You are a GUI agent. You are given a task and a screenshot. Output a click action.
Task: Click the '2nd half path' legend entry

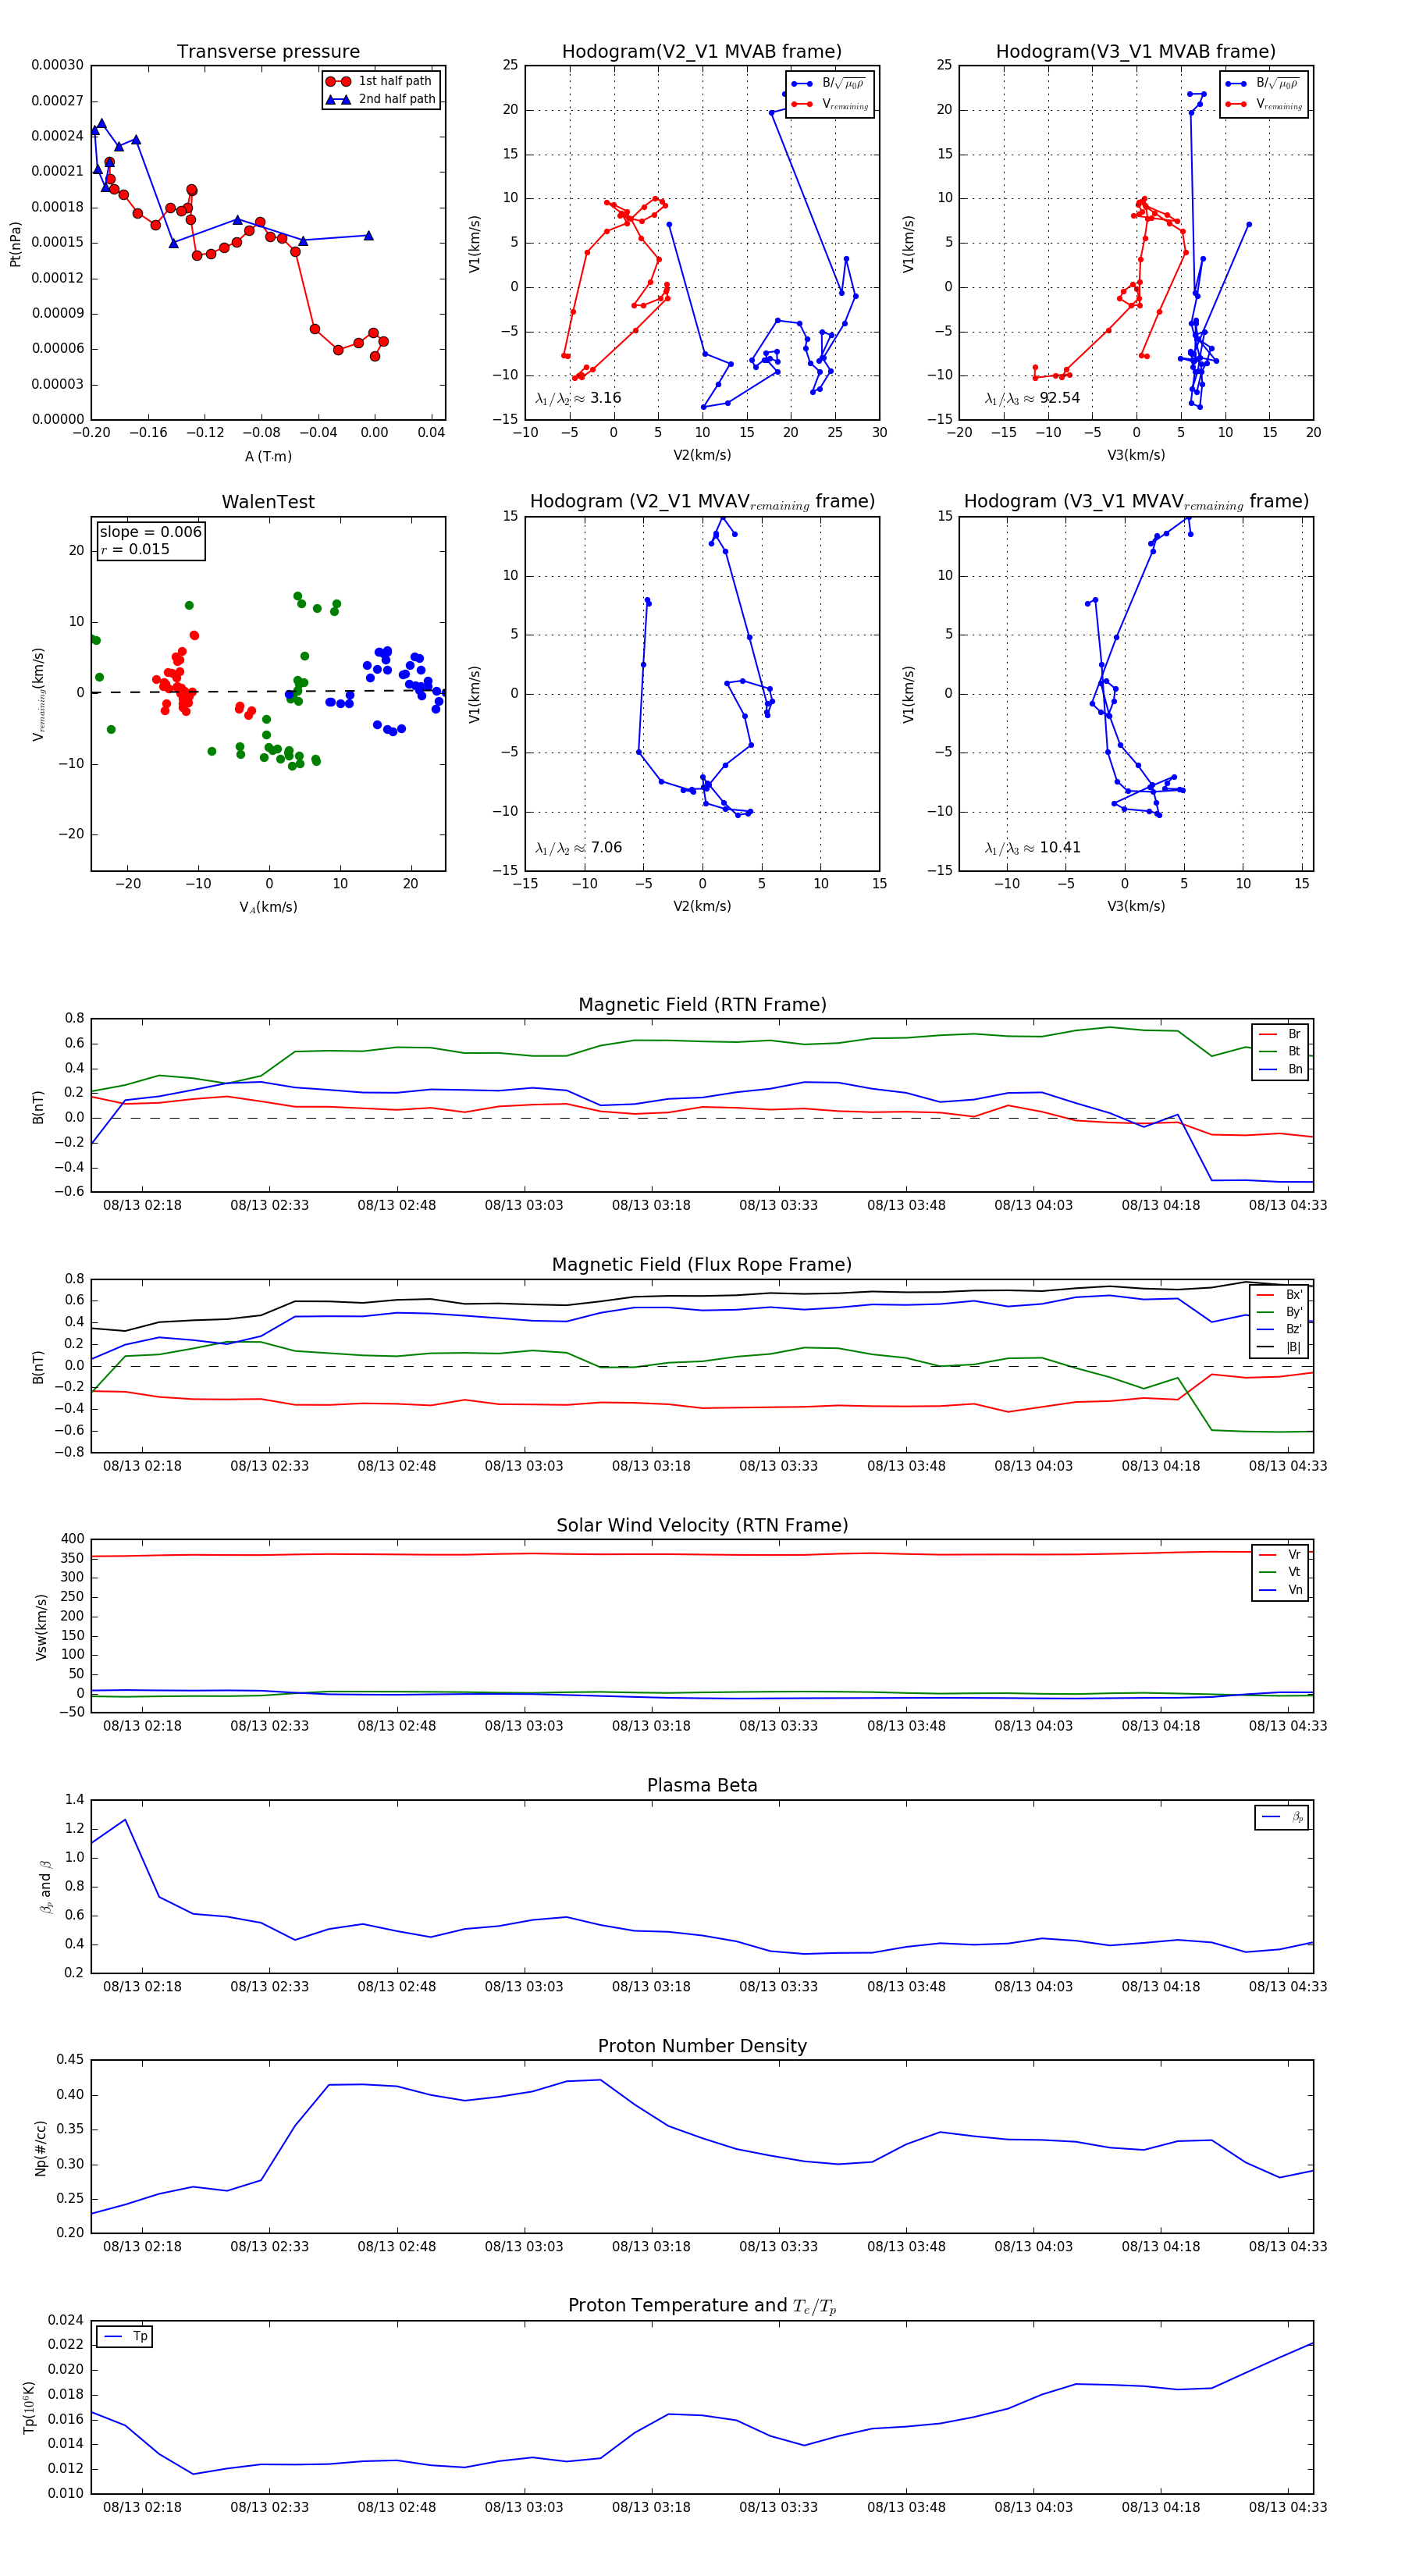click(x=381, y=99)
